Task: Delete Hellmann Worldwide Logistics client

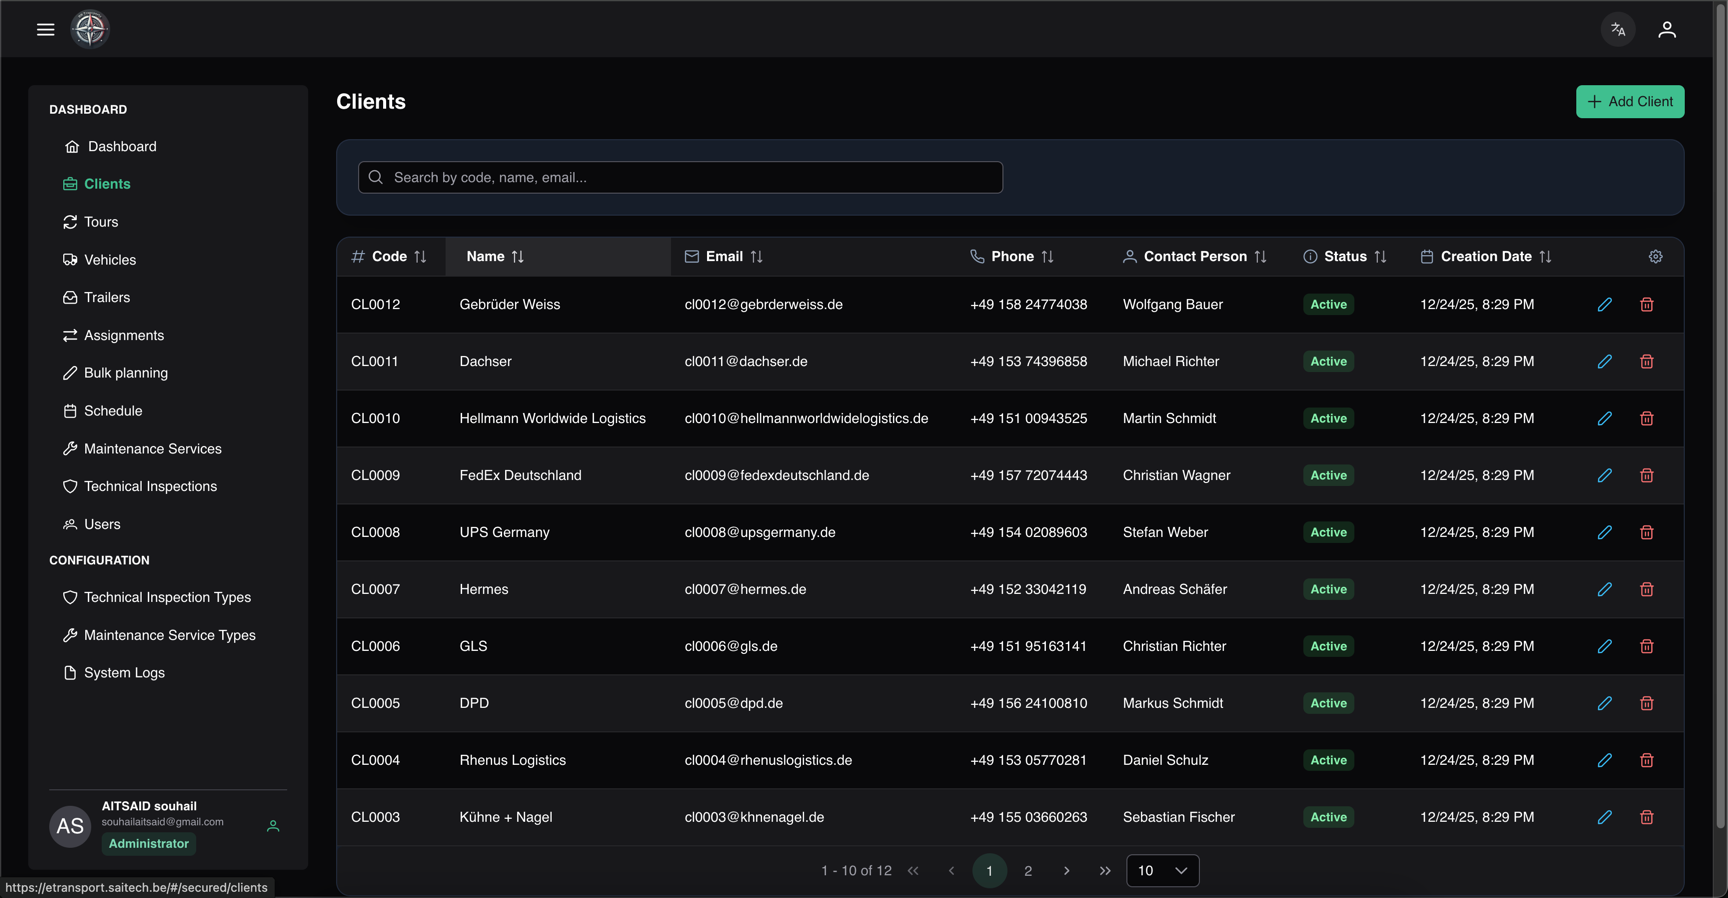Action: (1647, 419)
